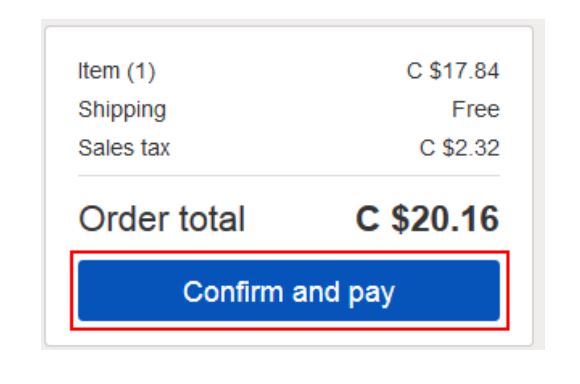Image resolution: width=580 pixels, height=384 pixels.
Task: Click the (1) quantity beside Item
Action: point(141,71)
